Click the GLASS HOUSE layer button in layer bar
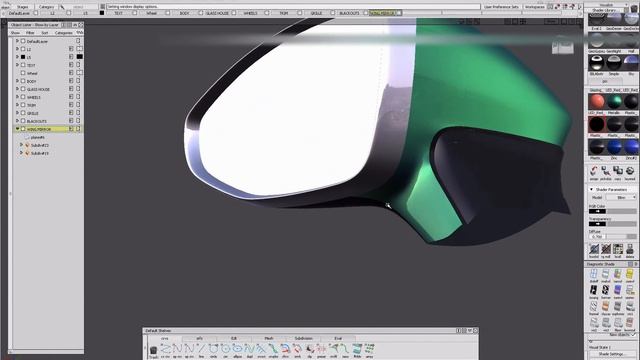This screenshot has width=640, height=360. tap(217, 13)
